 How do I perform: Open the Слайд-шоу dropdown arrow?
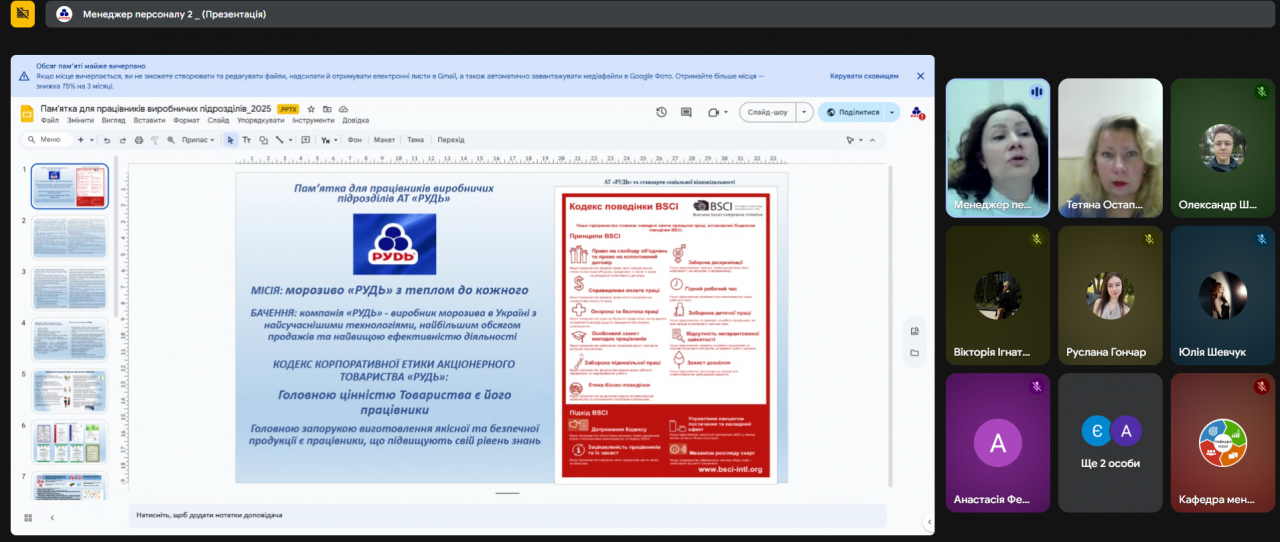click(x=804, y=112)
